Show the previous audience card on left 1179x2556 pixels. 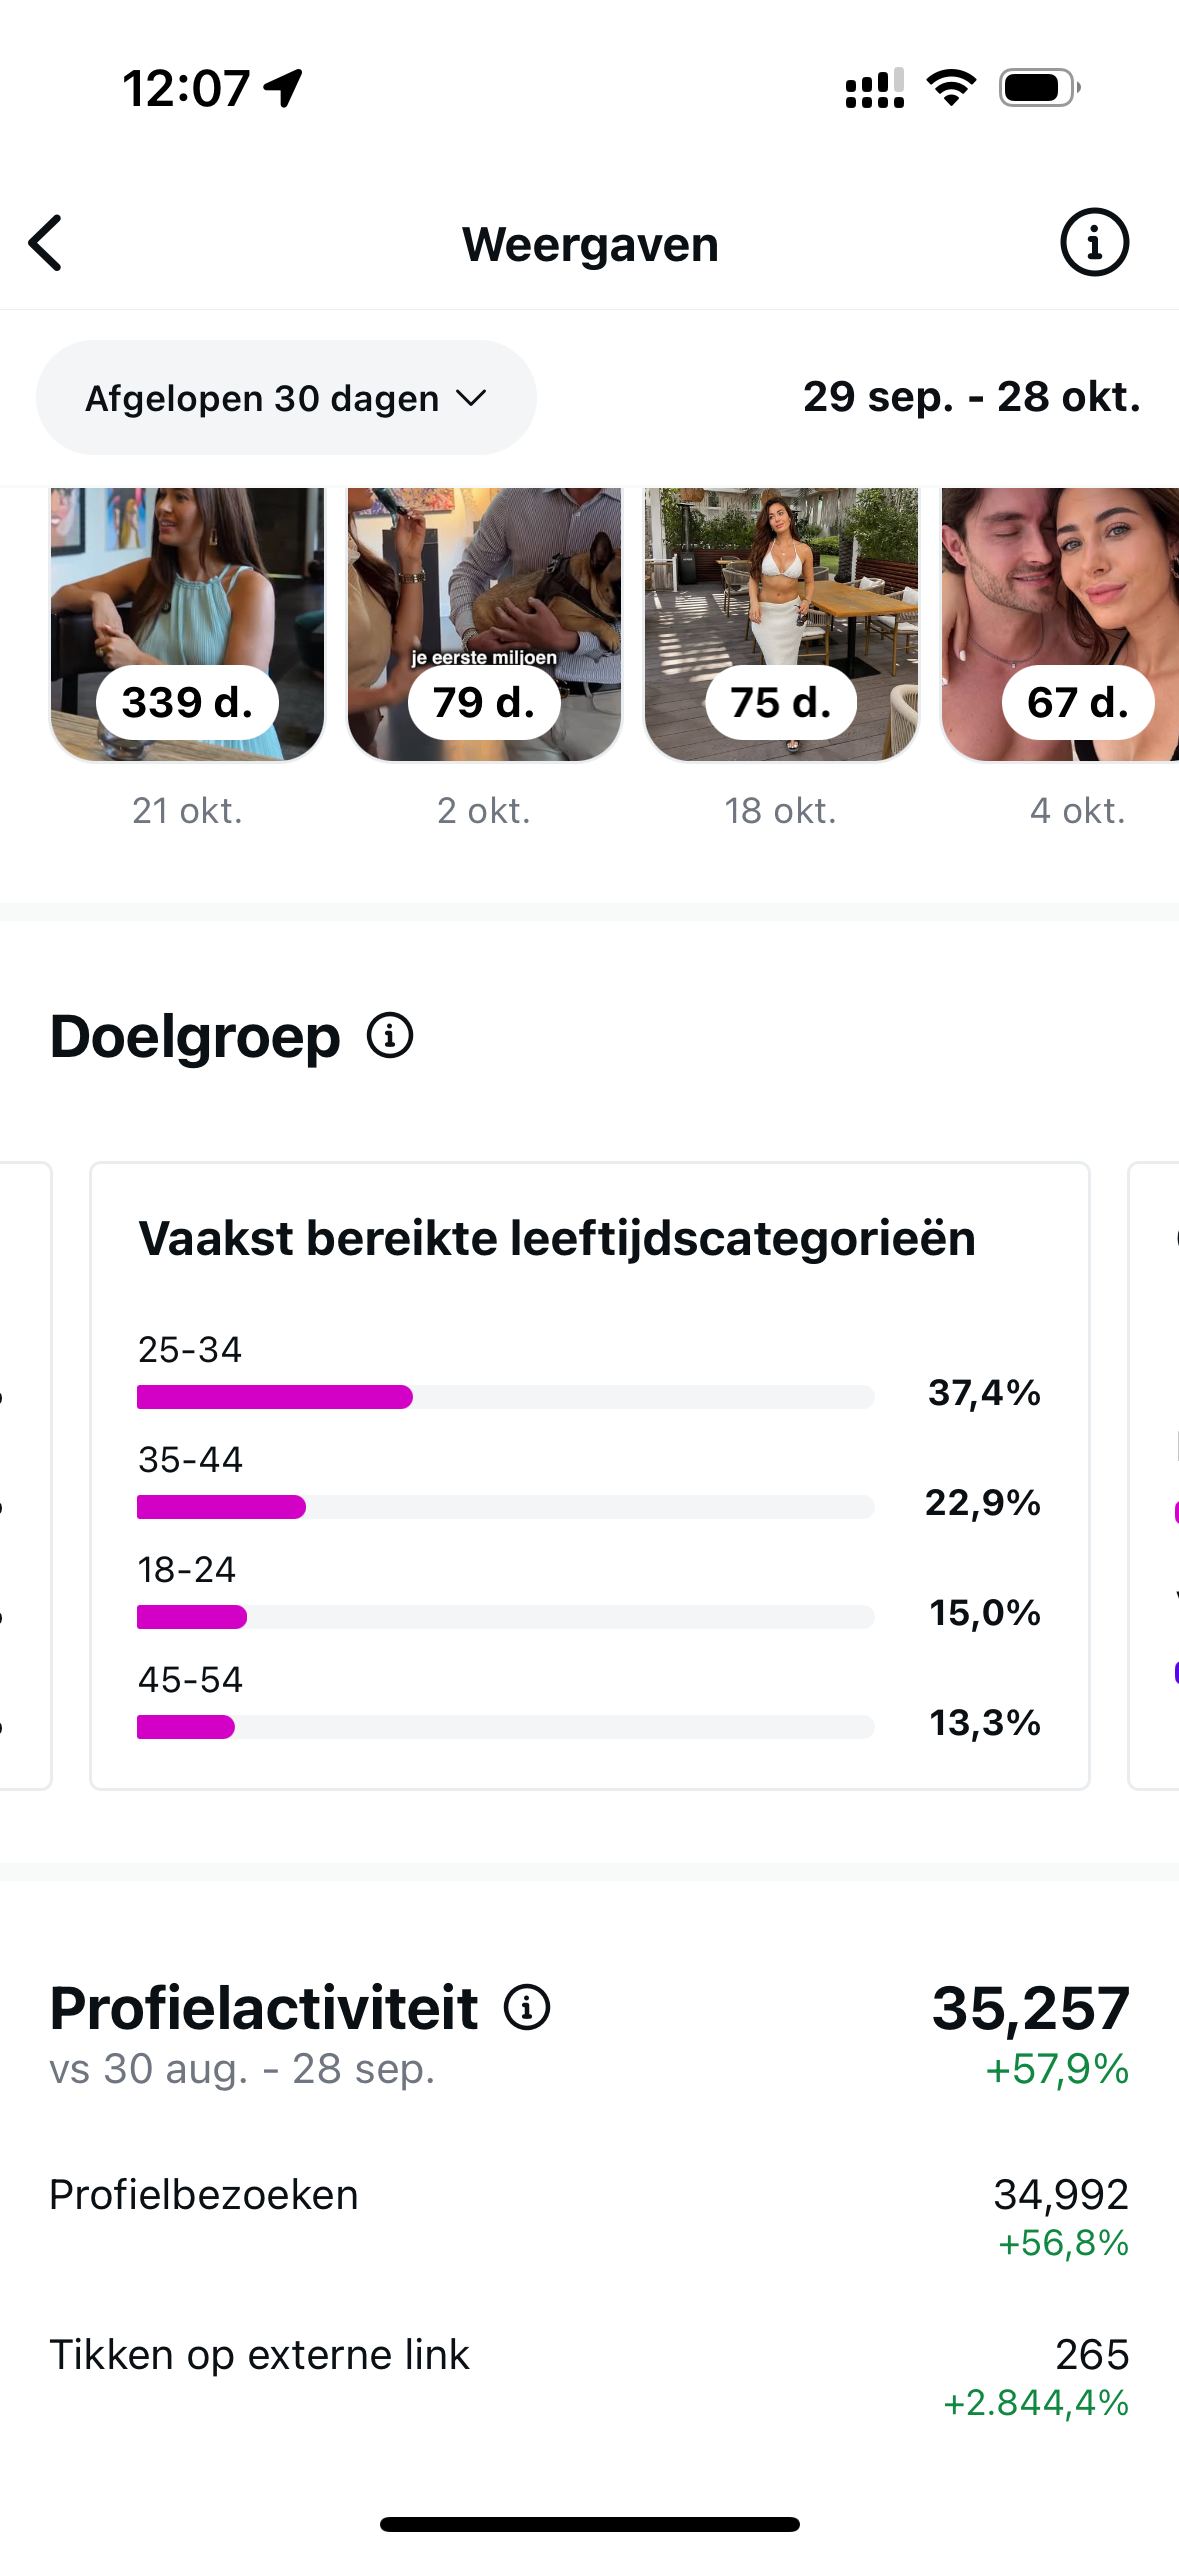point(24,1475)
